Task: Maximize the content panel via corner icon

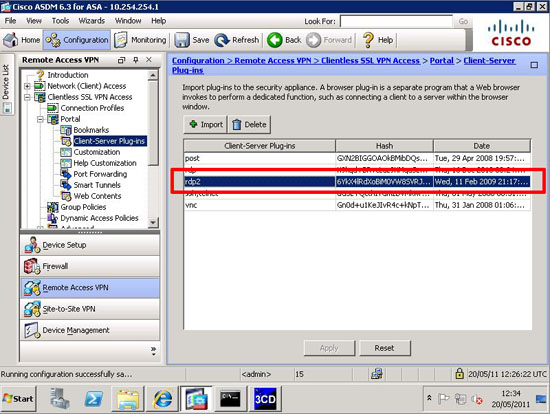Action: click(534, 65)
